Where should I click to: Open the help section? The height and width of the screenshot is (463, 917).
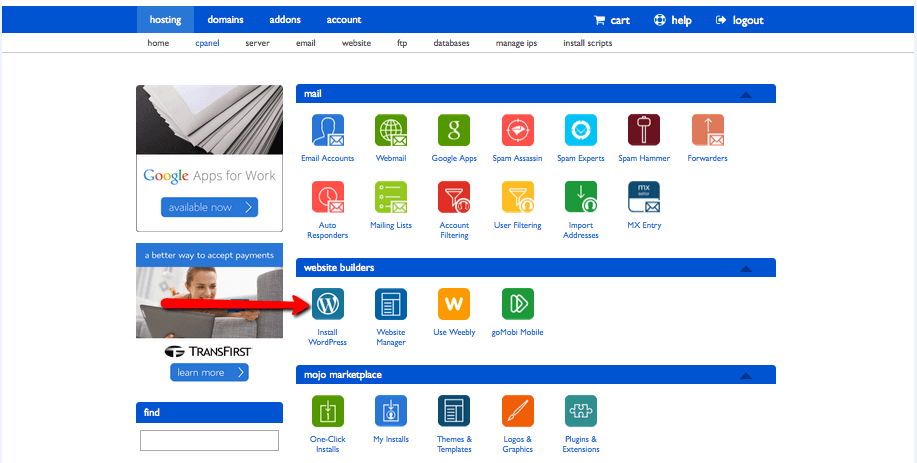click(x=673, y=20)
